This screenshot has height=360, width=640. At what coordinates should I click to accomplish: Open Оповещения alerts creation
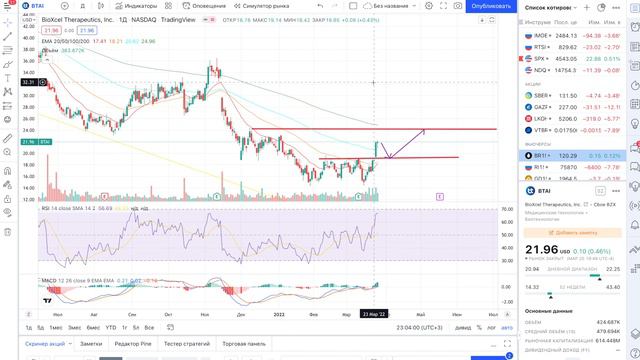click(x=204, y=6)
